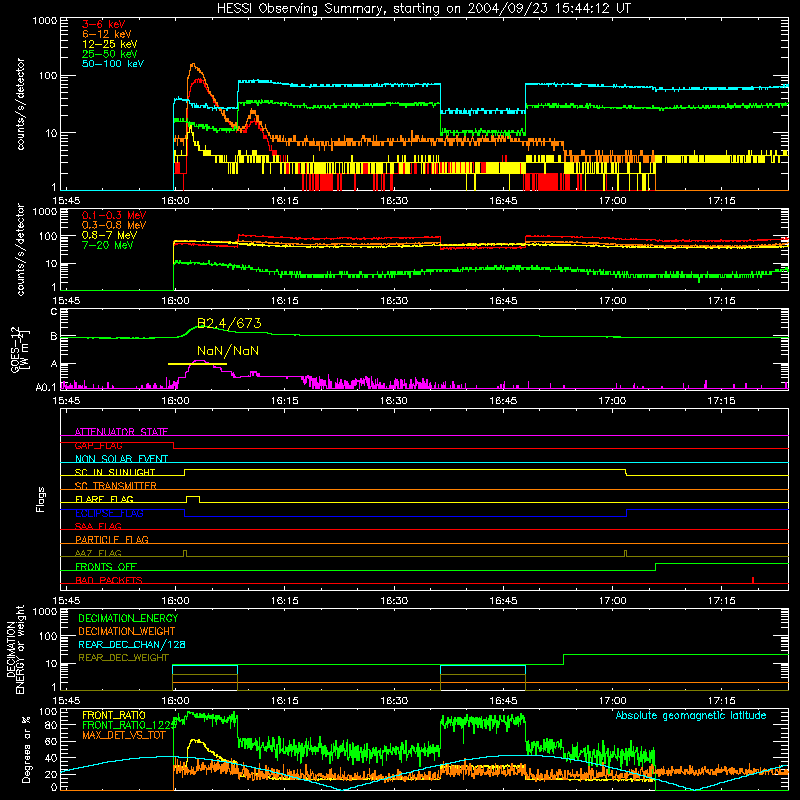
Task: Select the GAP_FLAG label
Action: coord(98,445)
